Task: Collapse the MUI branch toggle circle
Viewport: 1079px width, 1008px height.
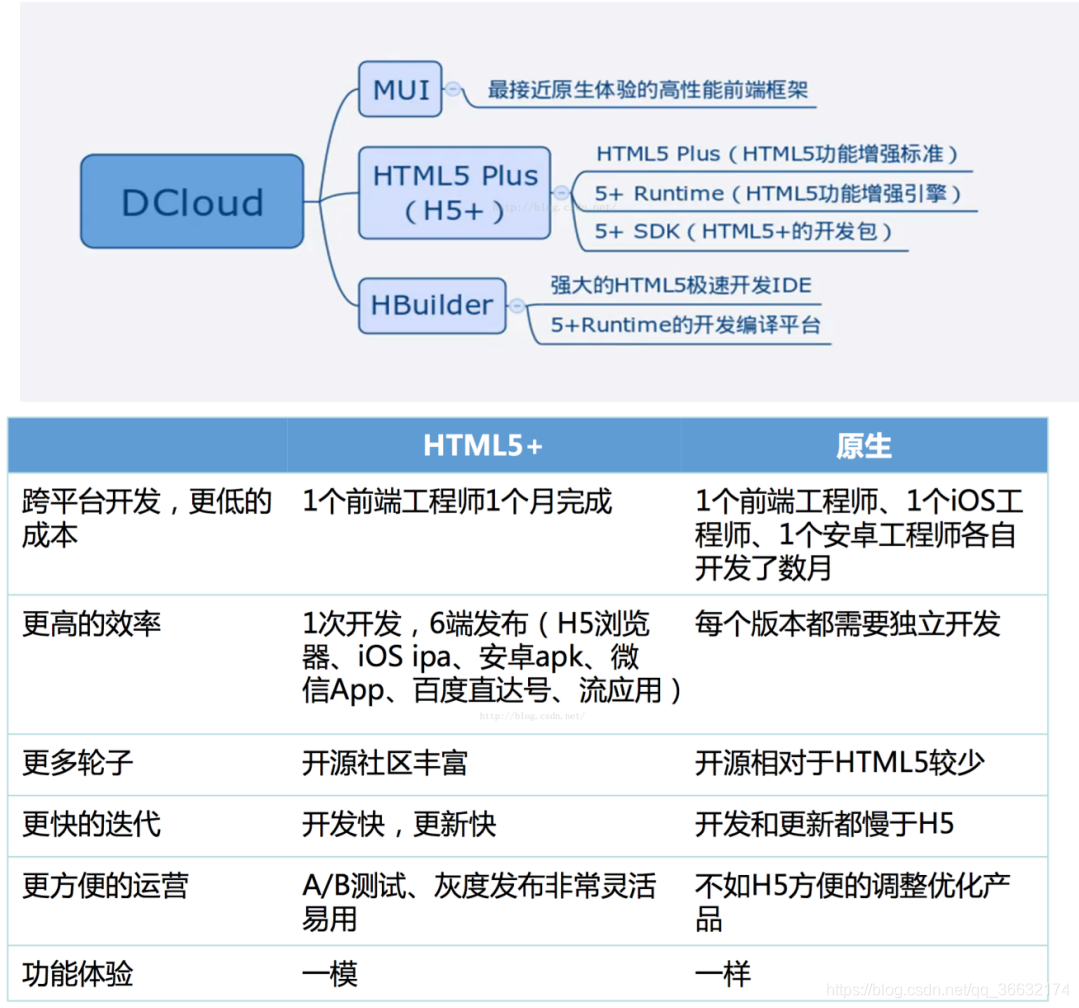Action: (x=453, y=89)
